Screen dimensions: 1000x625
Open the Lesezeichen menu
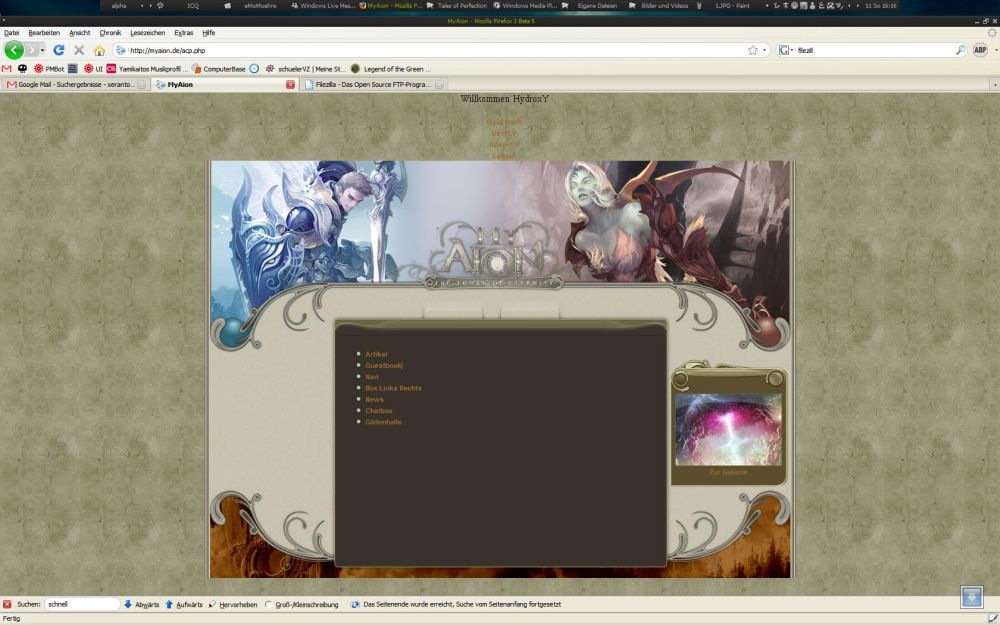tap(147, 33)
